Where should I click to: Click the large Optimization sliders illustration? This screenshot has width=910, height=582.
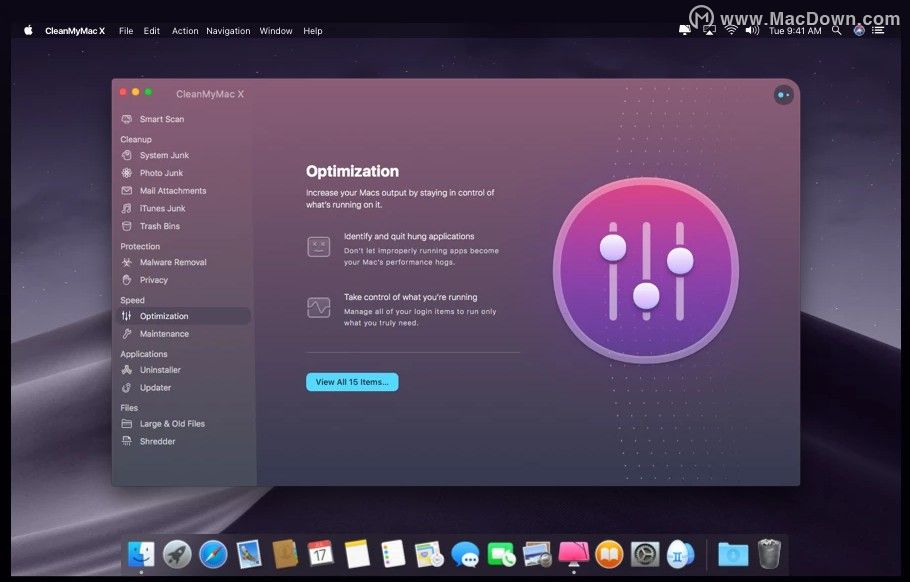(645, 270)
